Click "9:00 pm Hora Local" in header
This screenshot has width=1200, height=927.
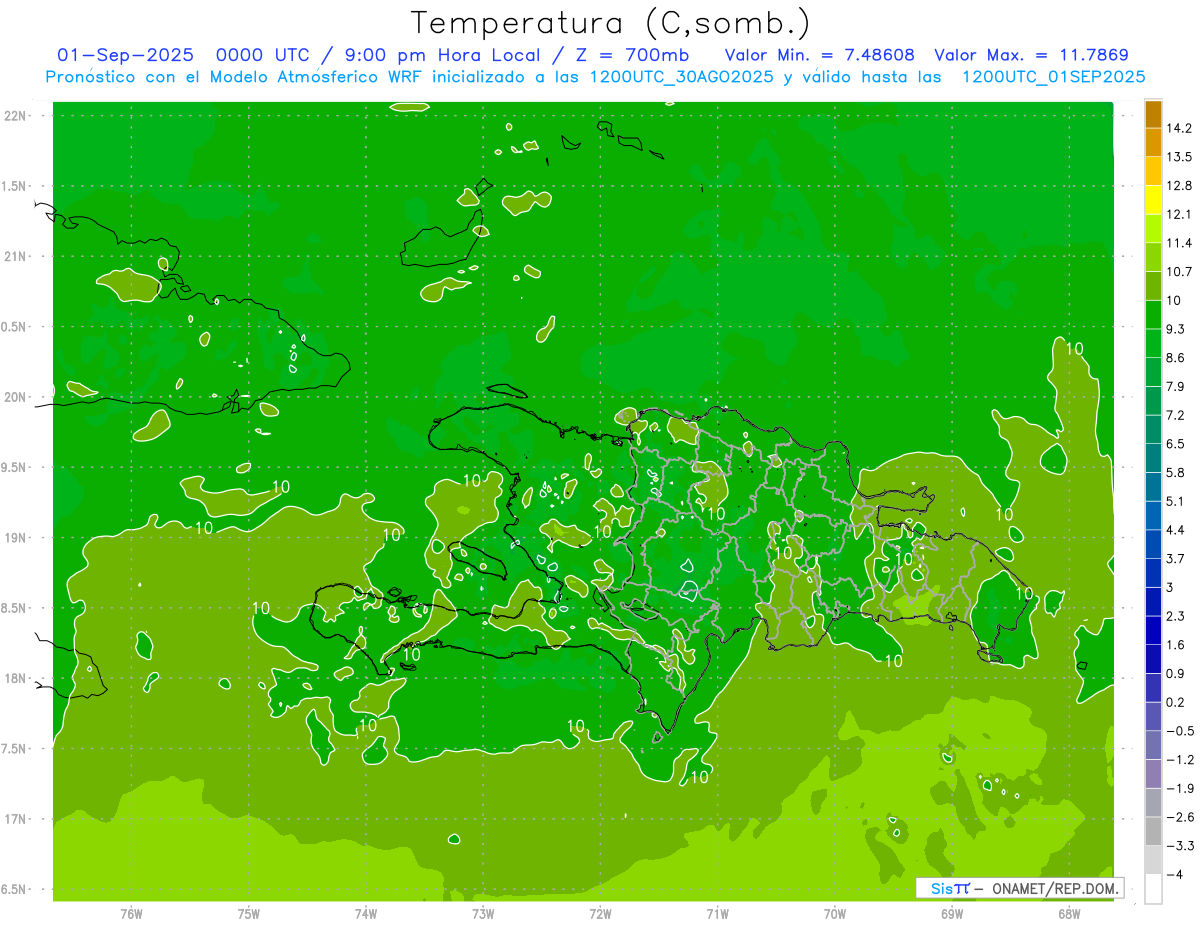point(443,55)
